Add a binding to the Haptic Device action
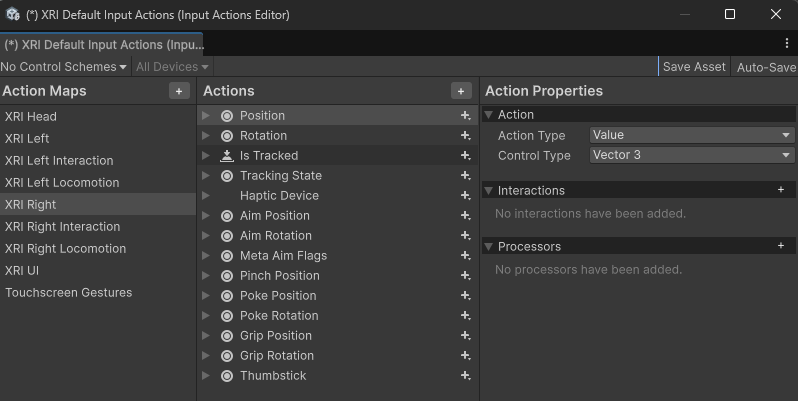The width and height of the screenshot is (798, 401). 465,196
